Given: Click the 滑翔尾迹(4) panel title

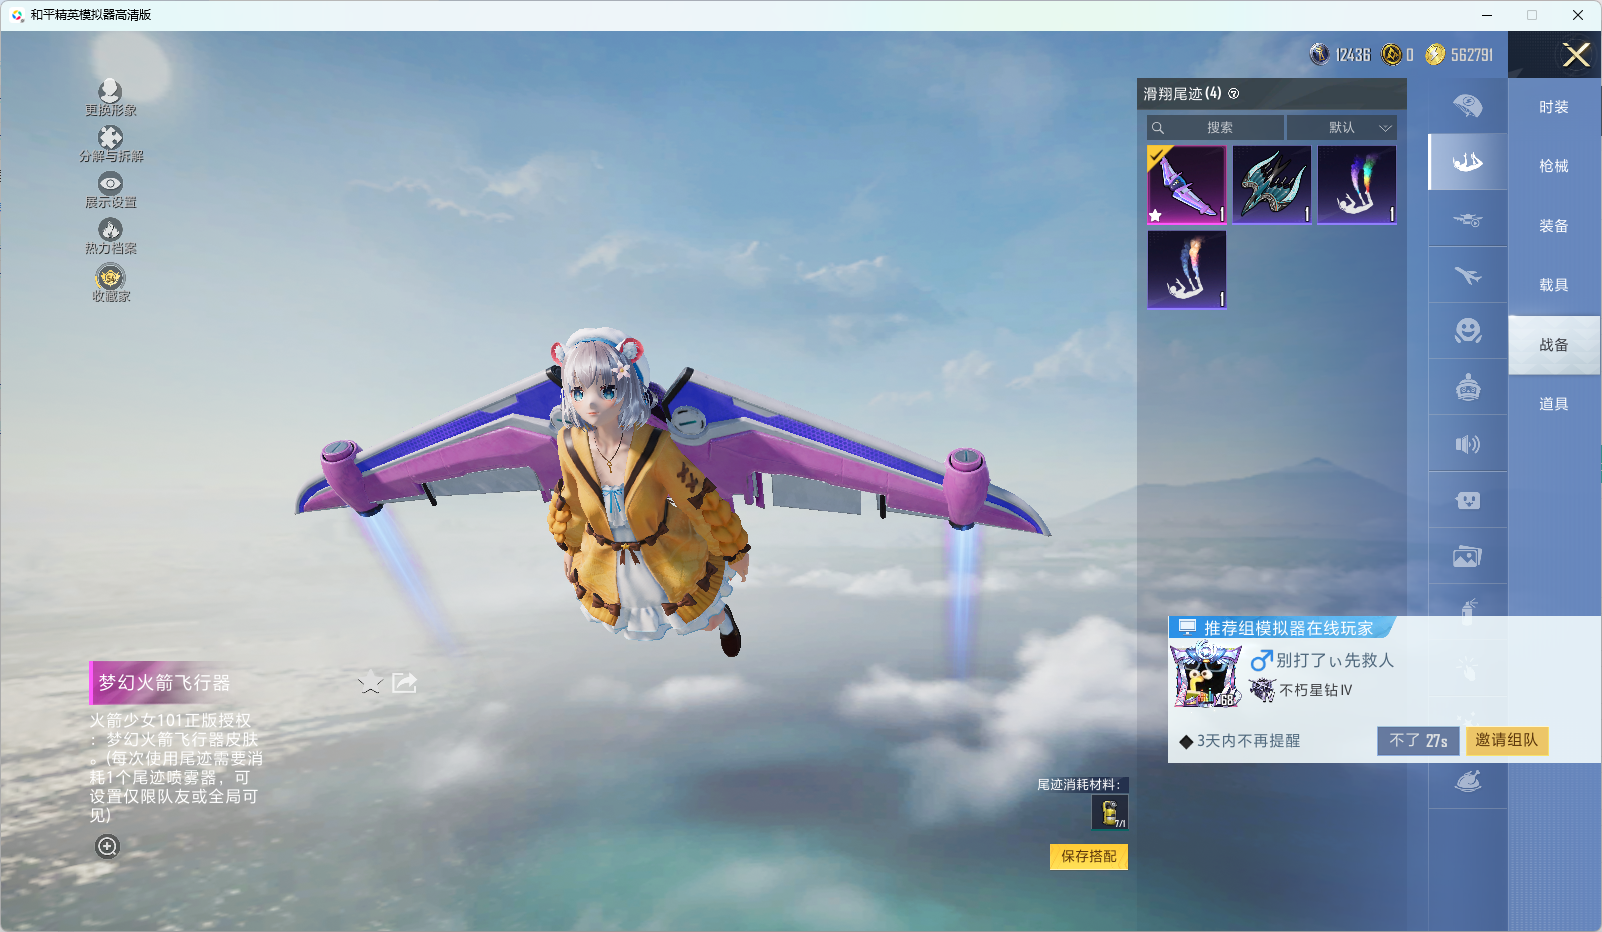Looking at the screenshot, I should point(1182,94).
